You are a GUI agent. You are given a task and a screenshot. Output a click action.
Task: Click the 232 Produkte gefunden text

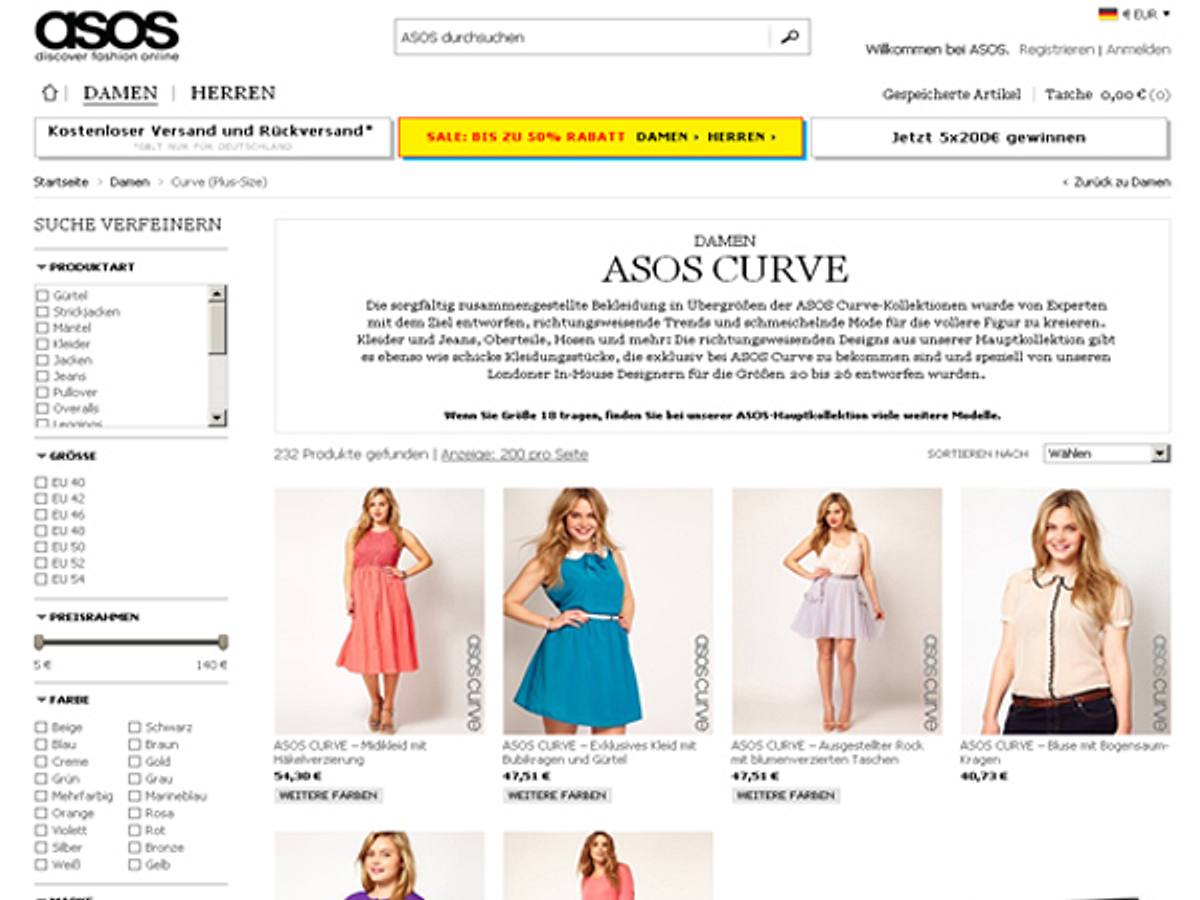351,454
